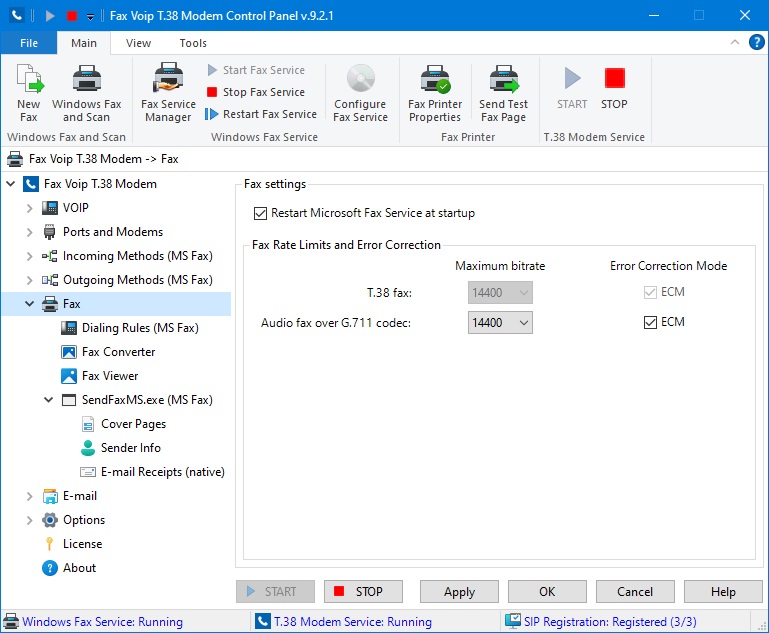Expand the VOIP tree node
The image size is (769, 633).
(29, 208)
